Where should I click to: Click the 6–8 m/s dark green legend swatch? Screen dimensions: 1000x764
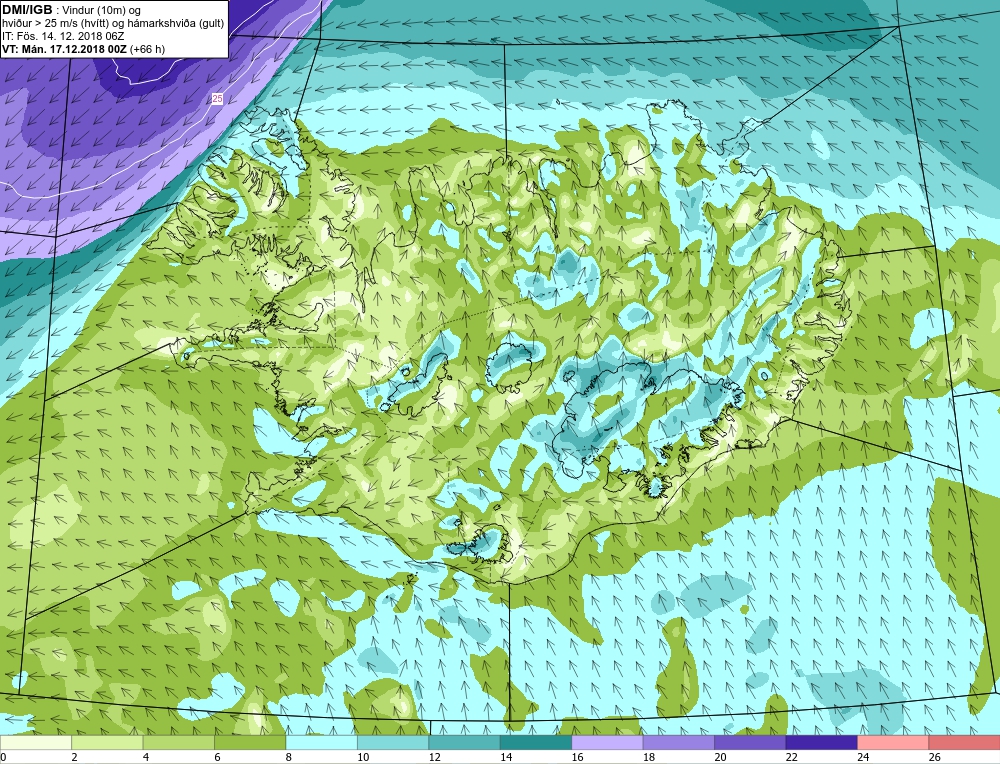pos(250,742)
